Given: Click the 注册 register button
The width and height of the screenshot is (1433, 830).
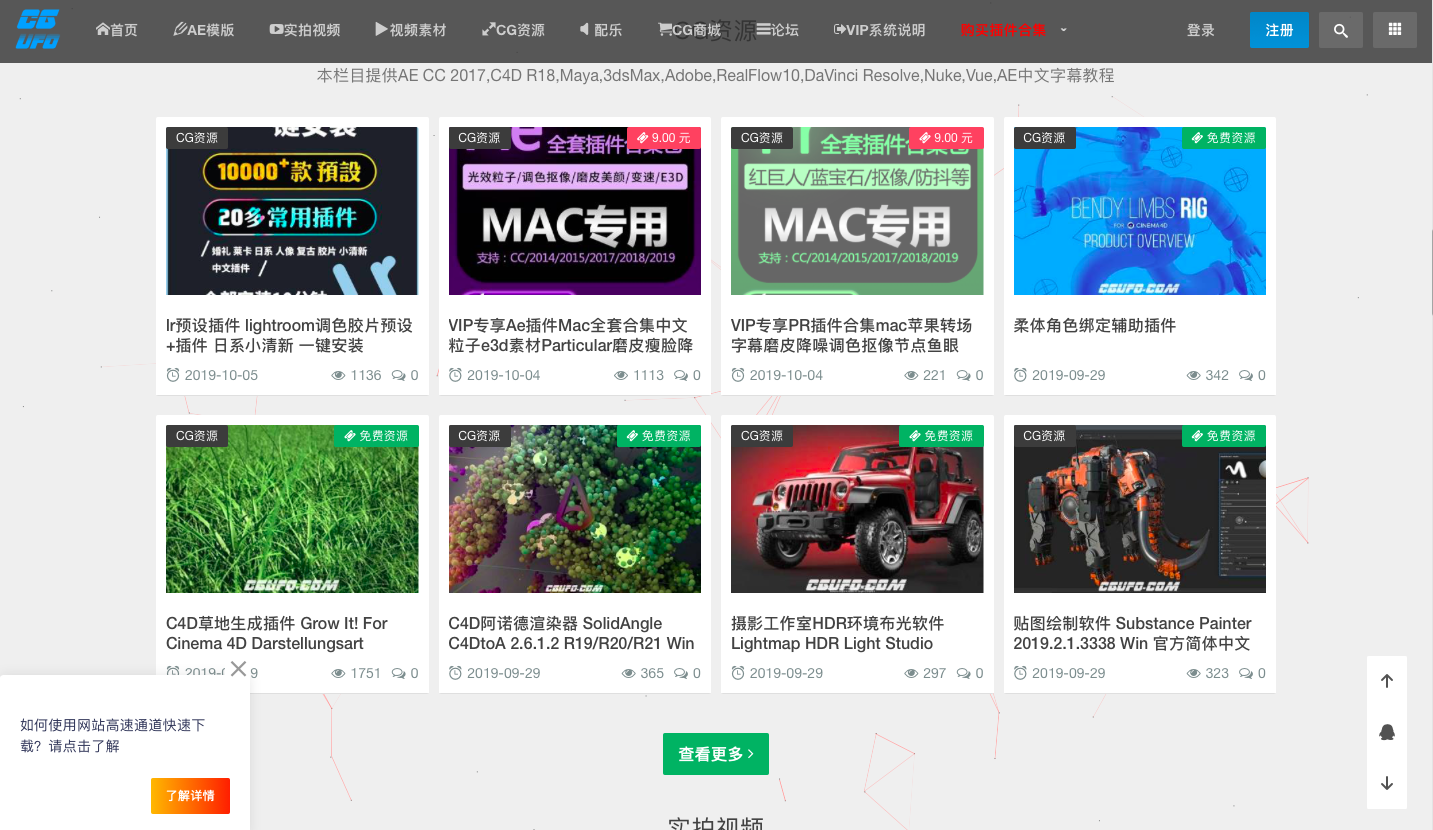Looking at the screenshot, I should click(x=1278, y=30).
